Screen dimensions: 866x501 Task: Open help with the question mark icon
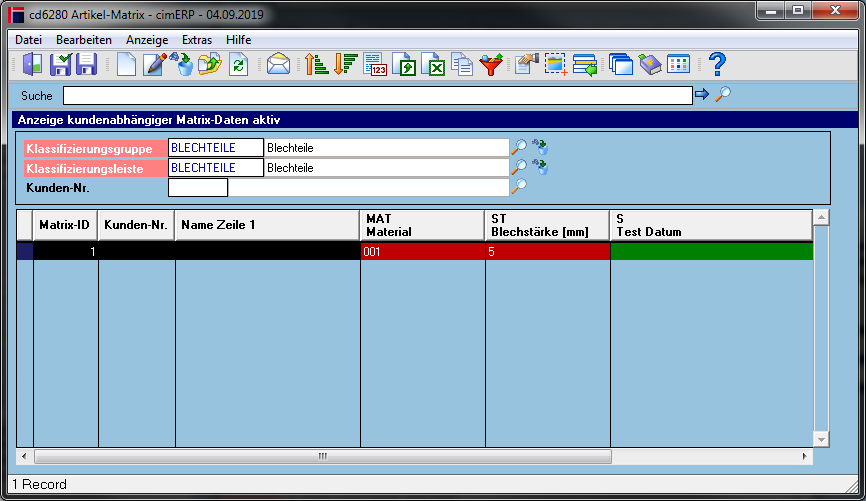pyautogui.click(x=717, y=65)
